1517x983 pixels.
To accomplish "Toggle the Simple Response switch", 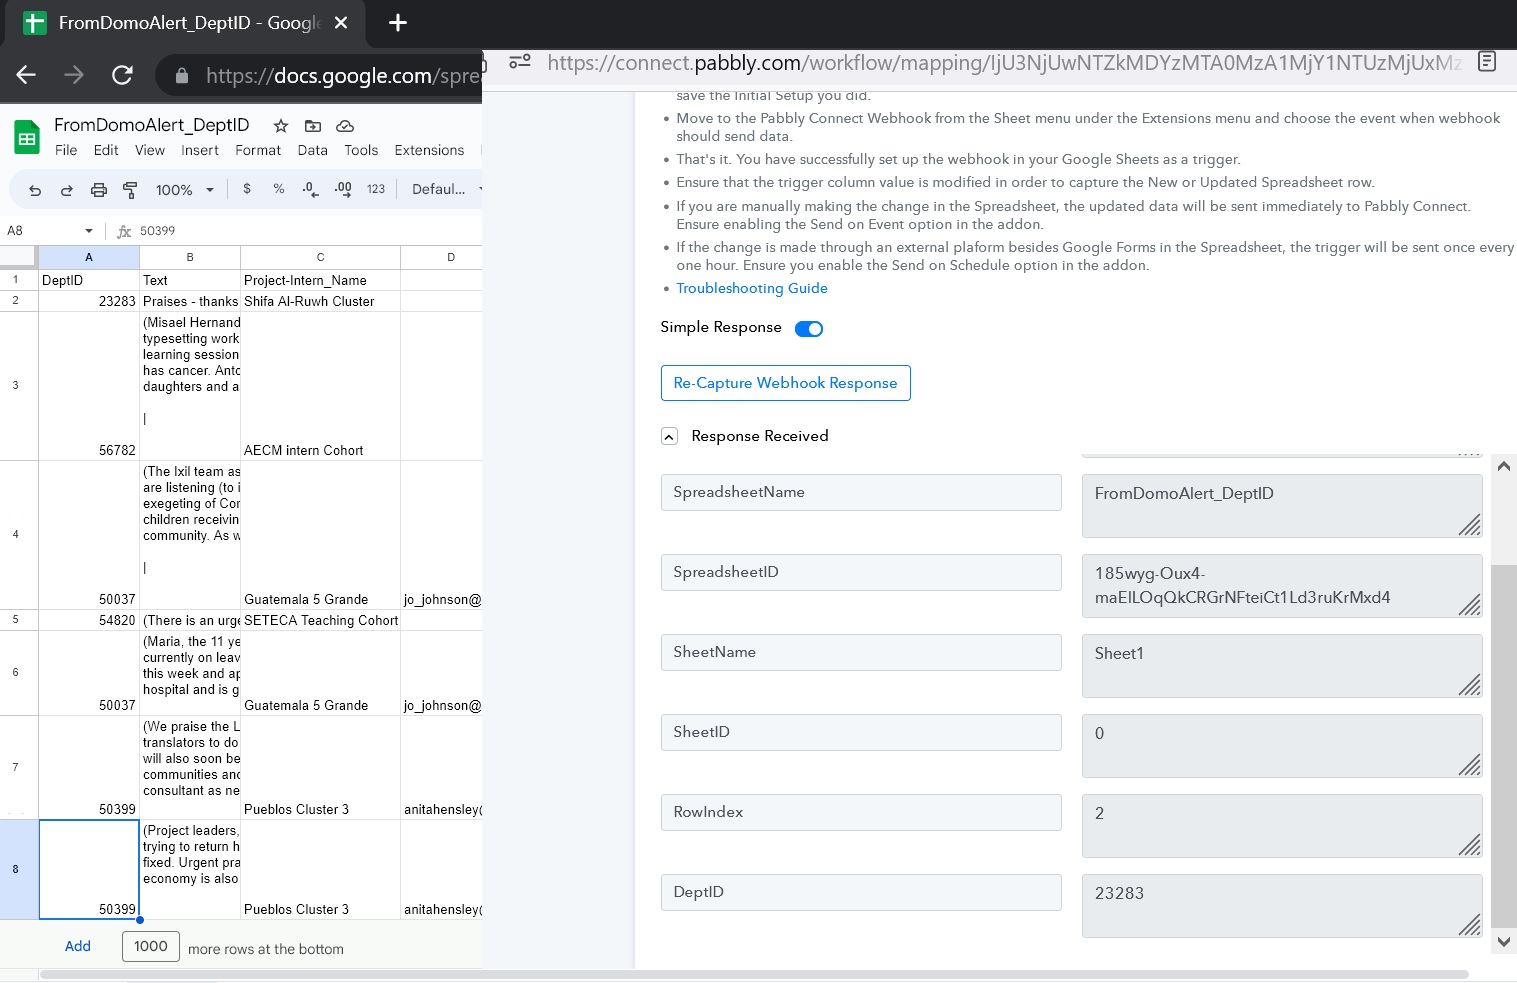I will coord(809,329).
